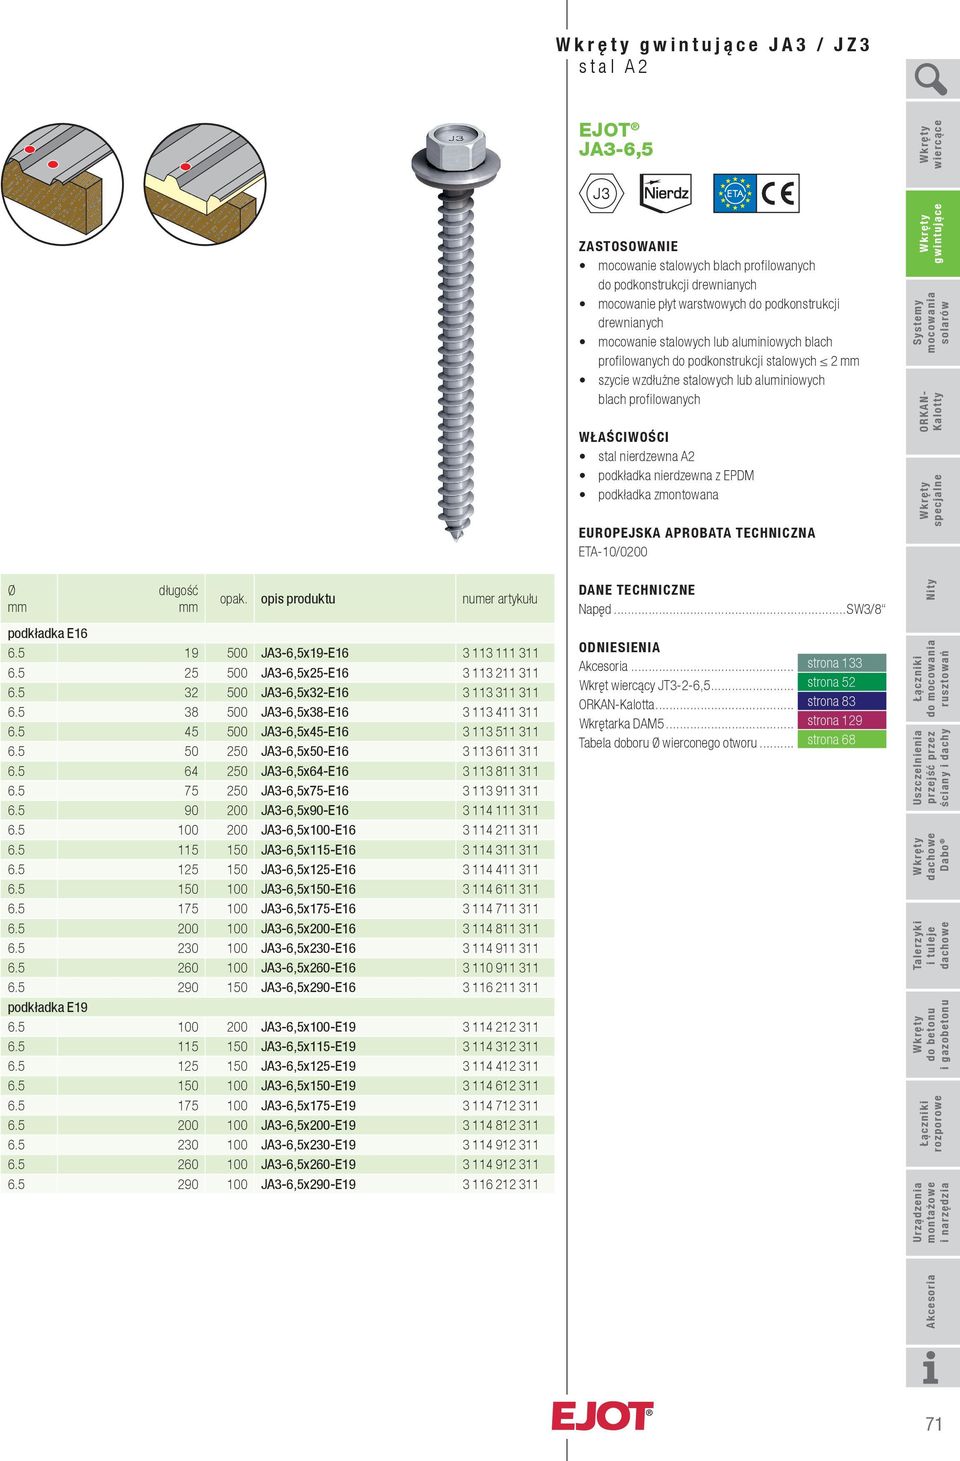Open the Łączniki do mocowania rusztowań tab
960x1461 pixels.
pos(932,678)
